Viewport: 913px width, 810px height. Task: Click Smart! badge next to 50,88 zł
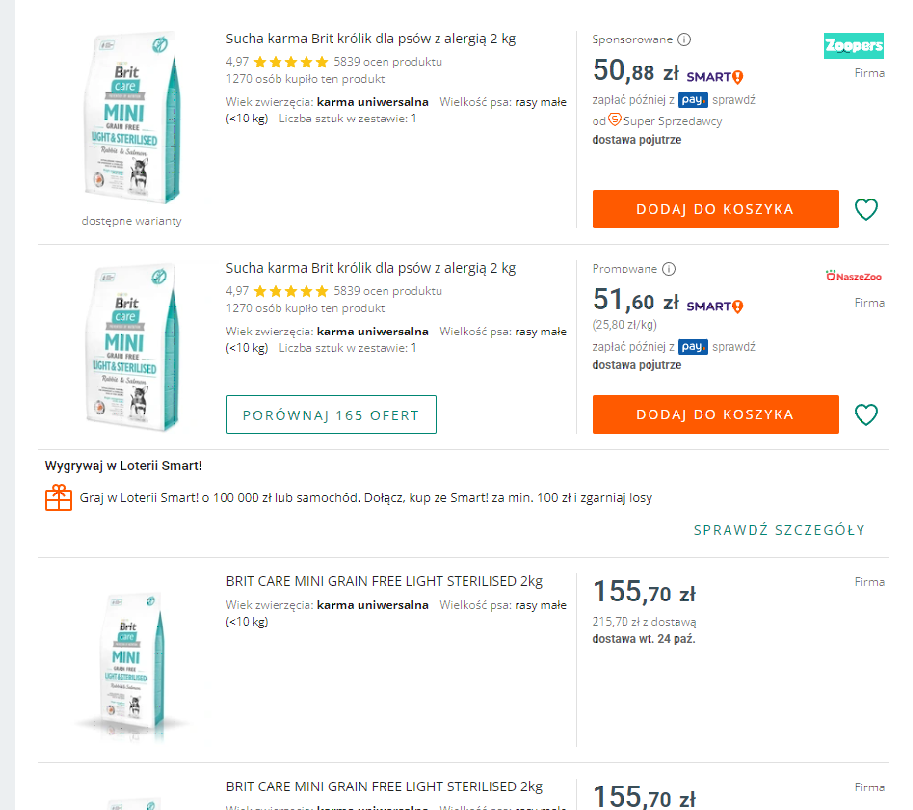715,76
